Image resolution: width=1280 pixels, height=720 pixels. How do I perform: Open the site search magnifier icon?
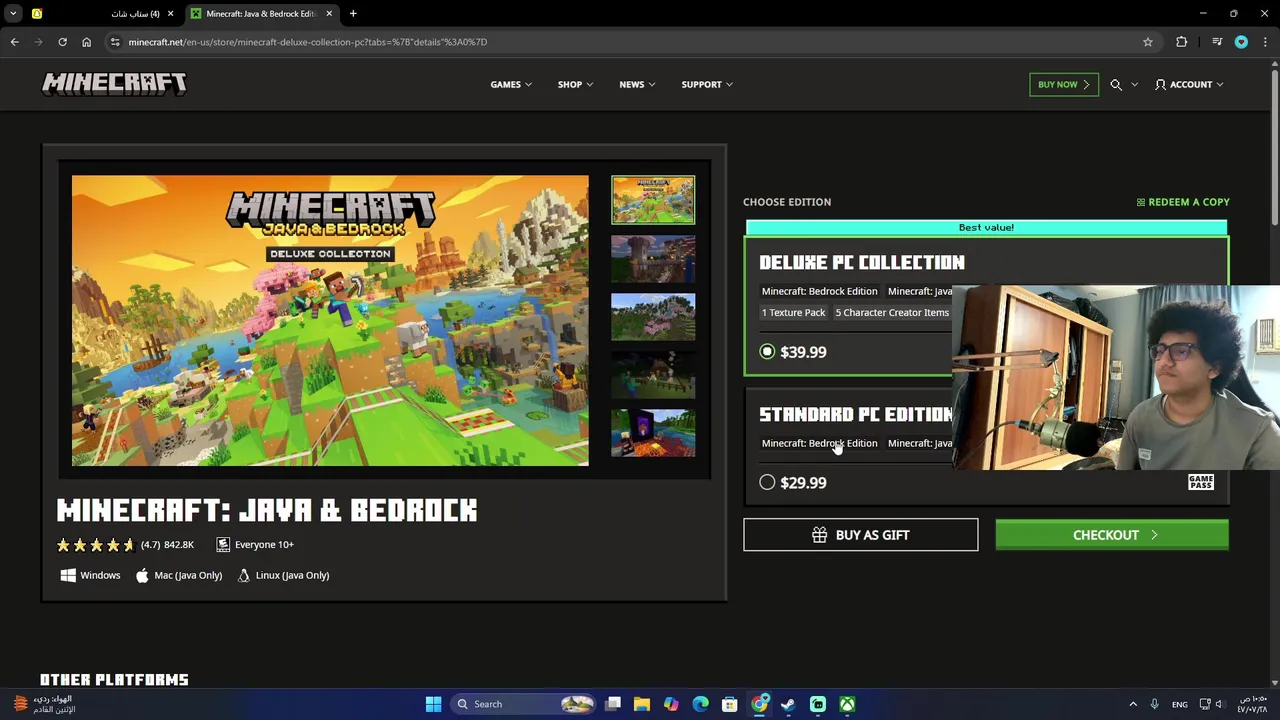(1116, 85)
